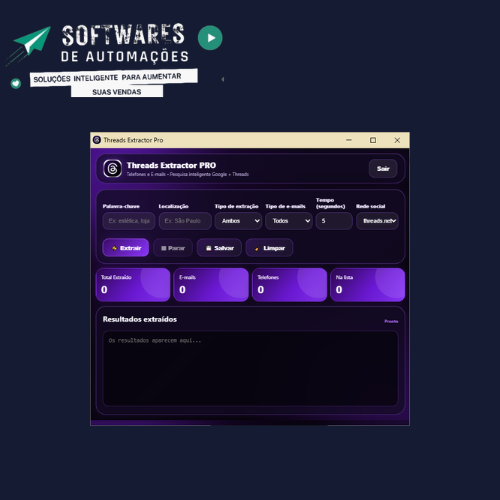Click the Na lista stat card
Image resolution: width=500 pixels, height=500 pixels.
click(x=368, y=285)
